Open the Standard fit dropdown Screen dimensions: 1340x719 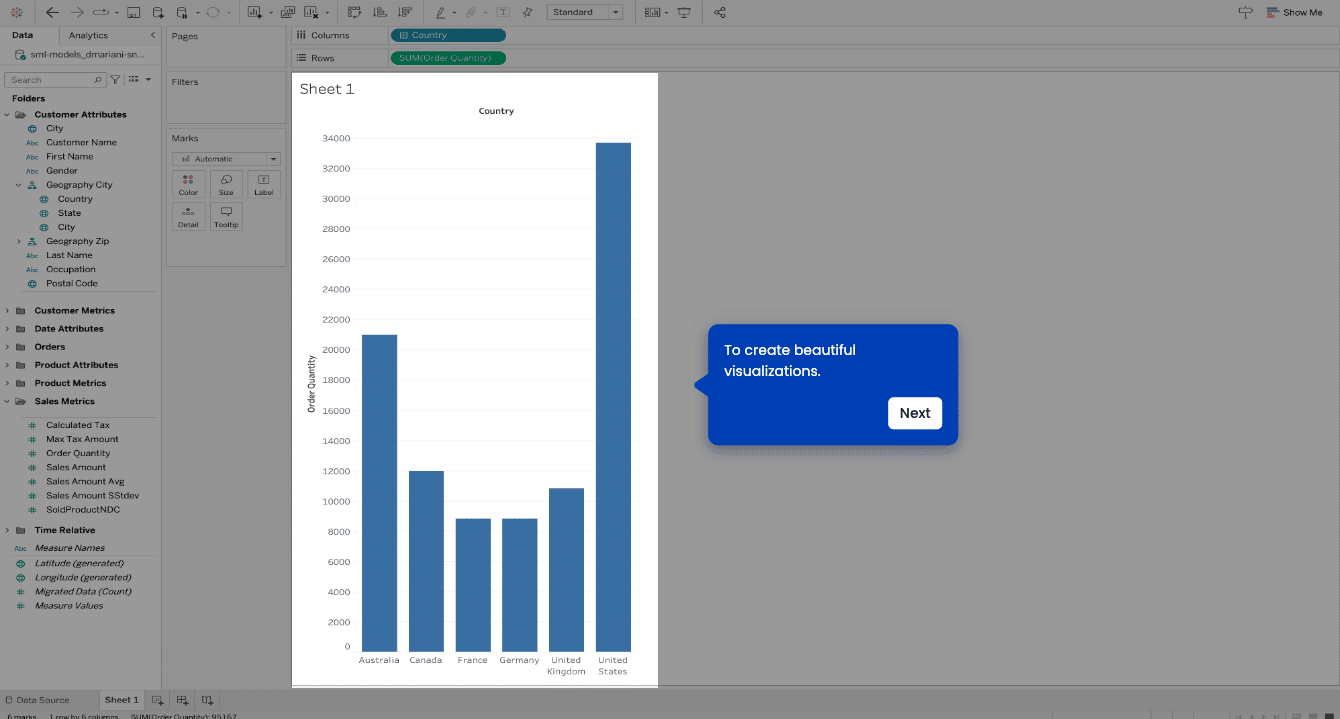pos(585,12)
